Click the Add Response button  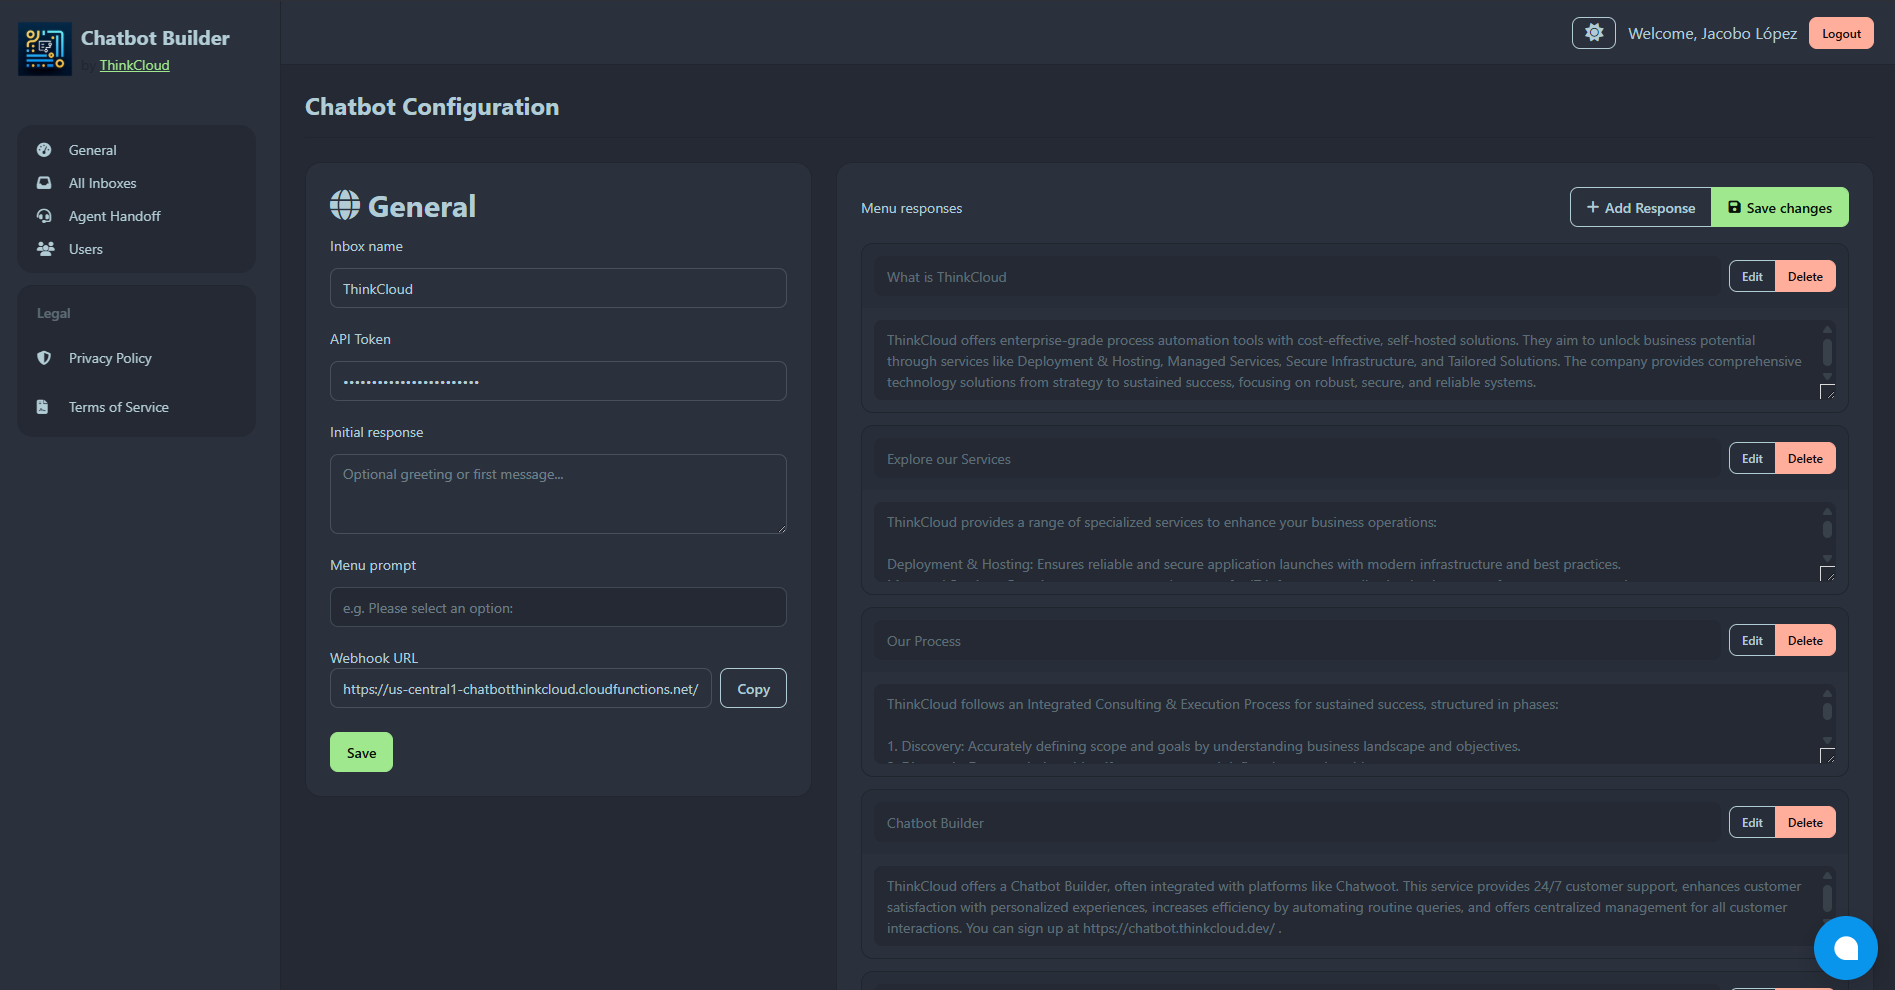[x=1640, y=207]
